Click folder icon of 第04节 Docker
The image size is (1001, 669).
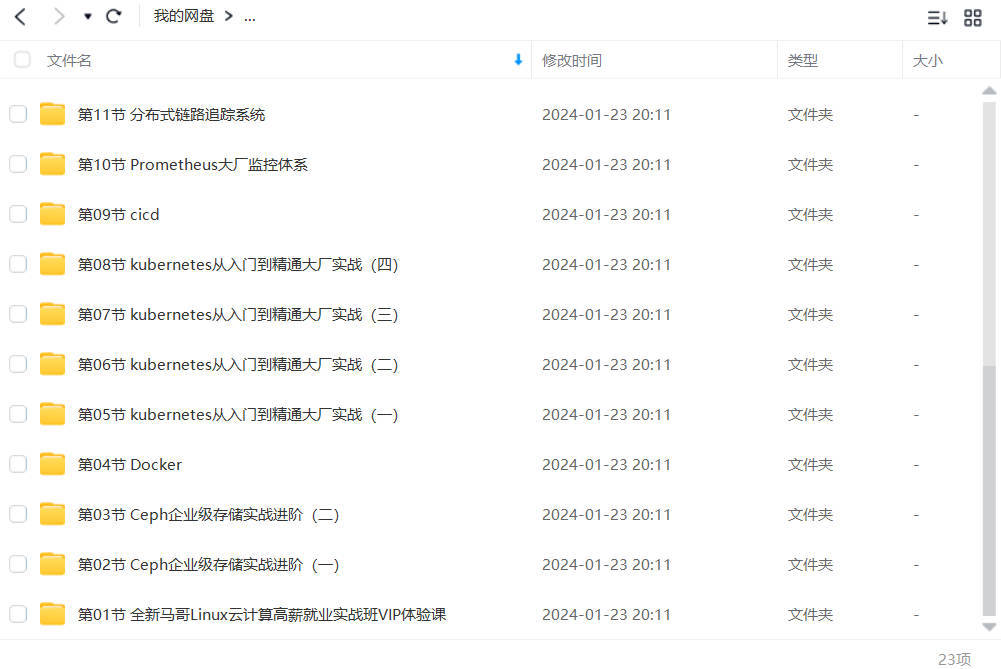tap(52, 464)
